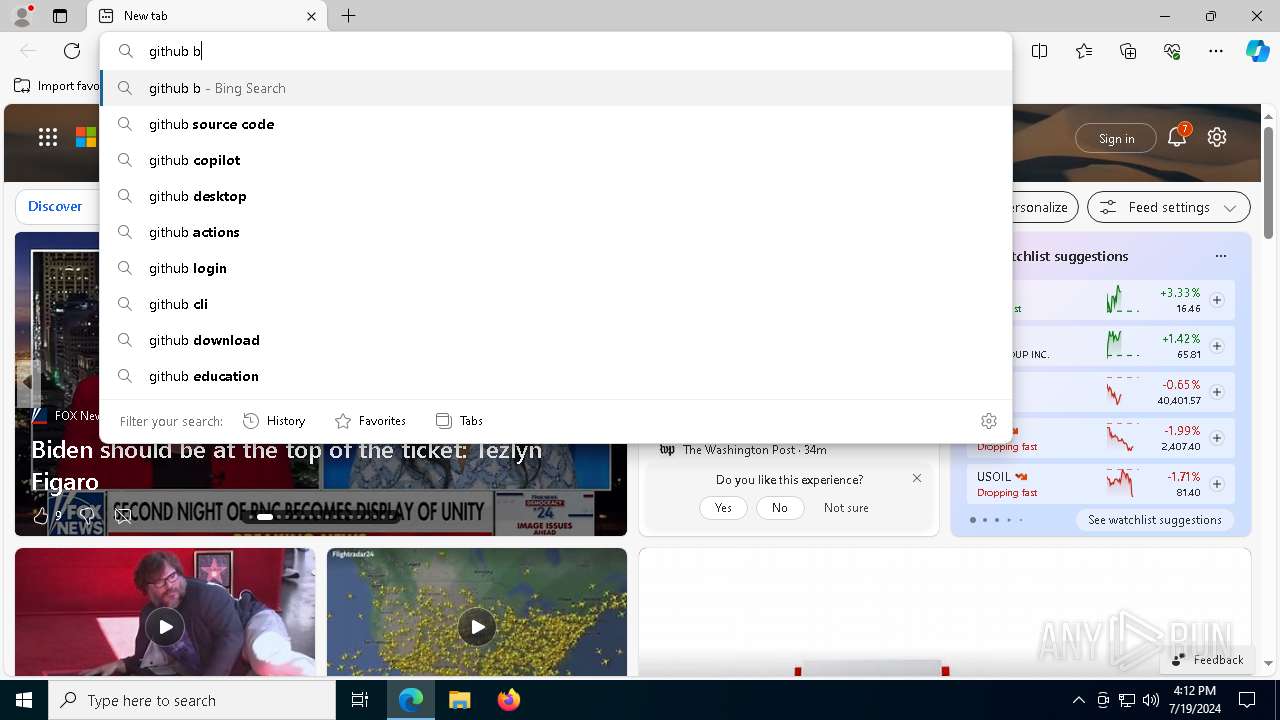Open File Explorer from taskbar
The width and height of the screenshot is (1280, 720).
459,700
